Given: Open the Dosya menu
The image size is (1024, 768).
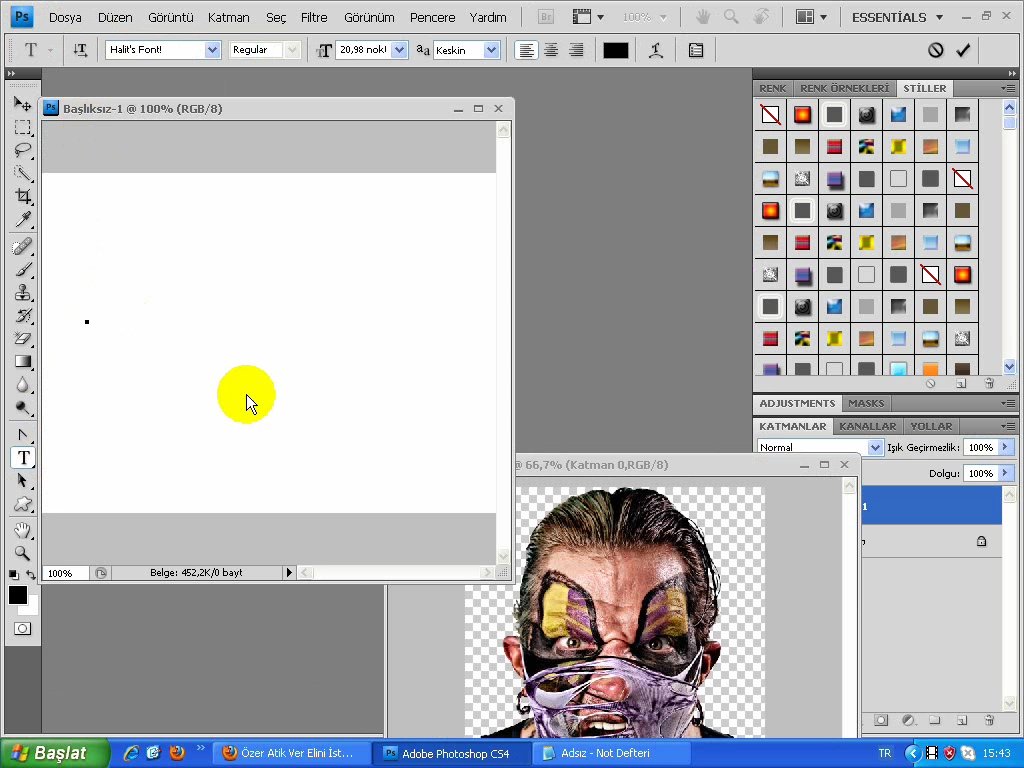Looking at the screenshot, I should [65, 18].
